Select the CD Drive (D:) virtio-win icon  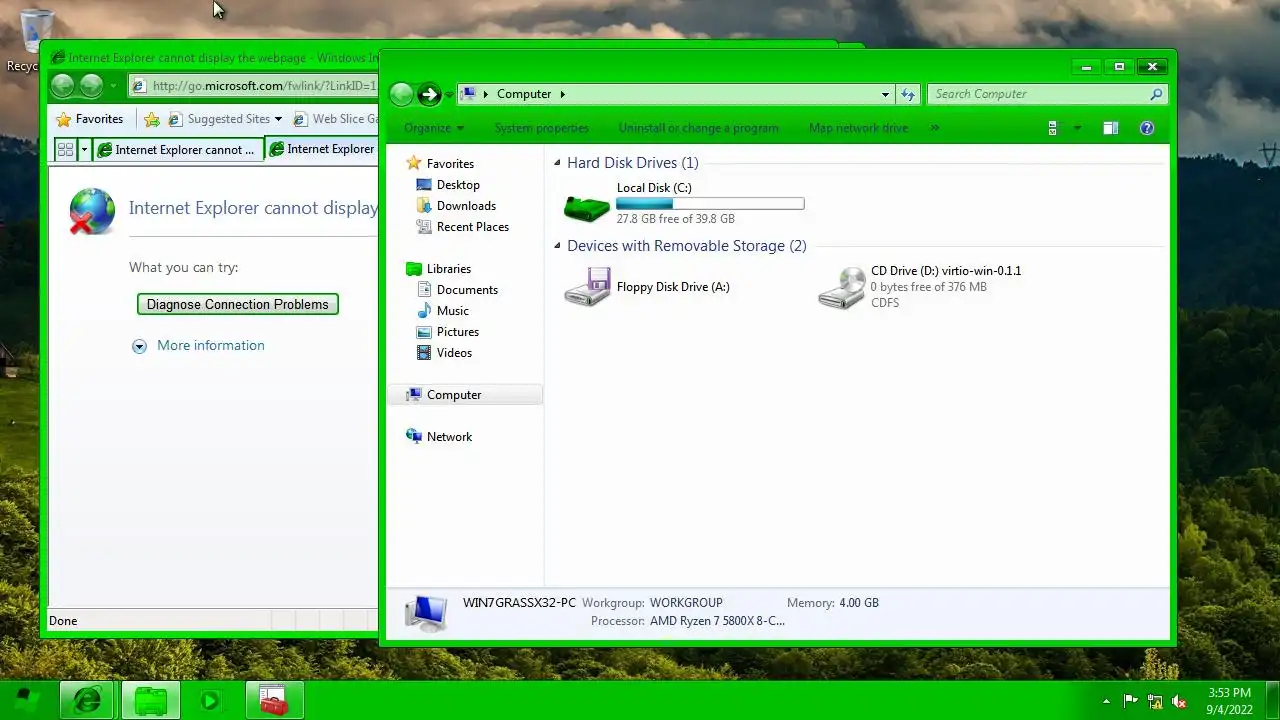click(x=841, y=287)
